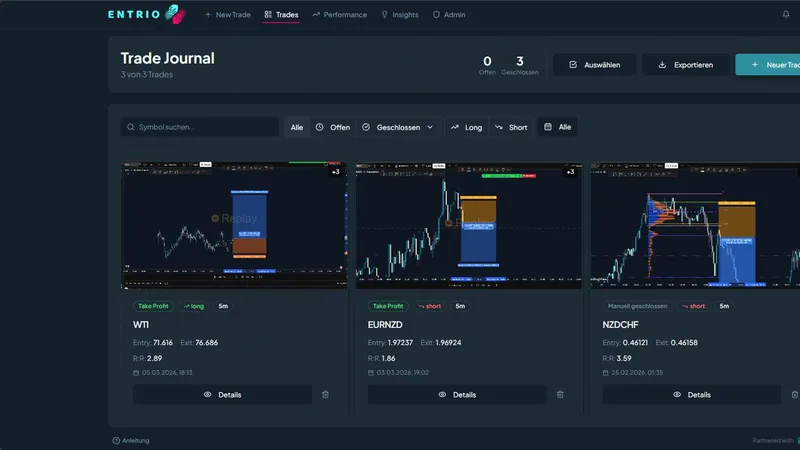This screenshot has width=800, height=450.
Task: Click the short tag on EURNZD
Action: [430, 306]
